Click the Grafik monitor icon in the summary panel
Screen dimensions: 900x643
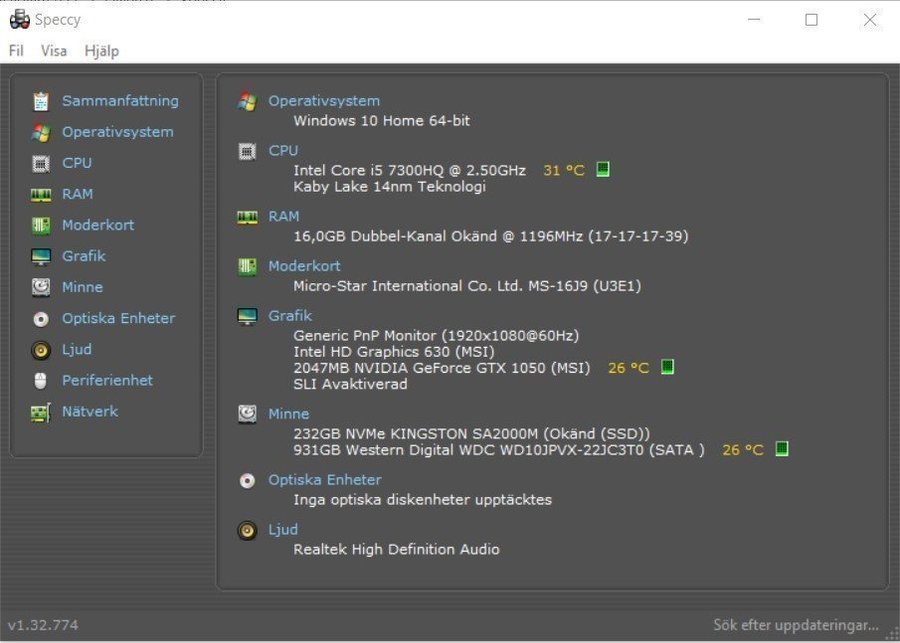pos(247,316)
